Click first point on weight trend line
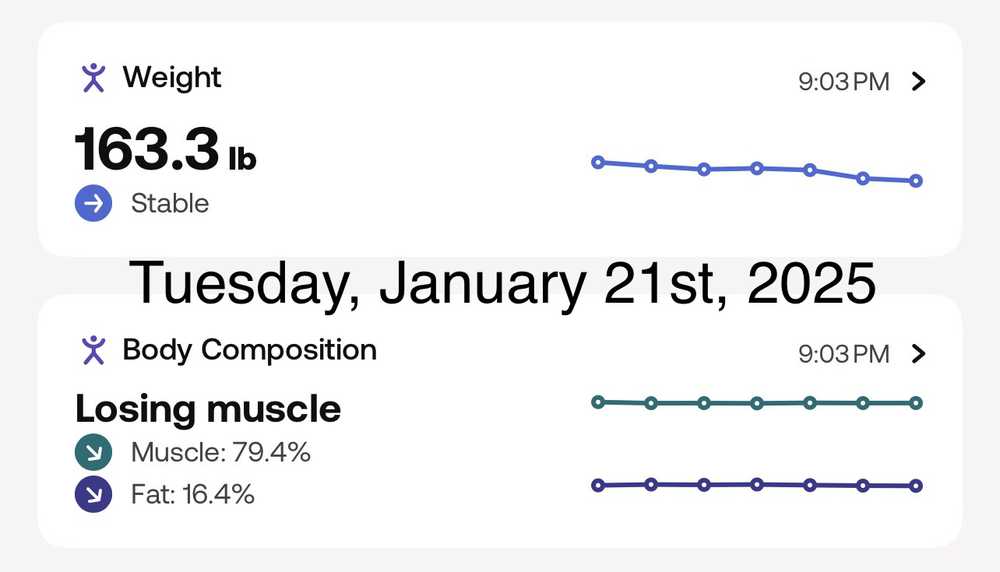Viewport: 1000px width, 572px height. click(598, 162)
